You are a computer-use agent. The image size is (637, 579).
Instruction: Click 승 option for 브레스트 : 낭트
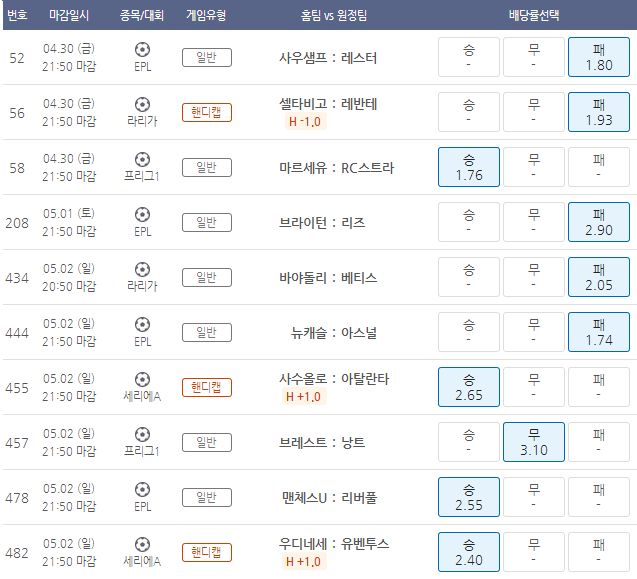pyautogui.click(x=469, y=442)
